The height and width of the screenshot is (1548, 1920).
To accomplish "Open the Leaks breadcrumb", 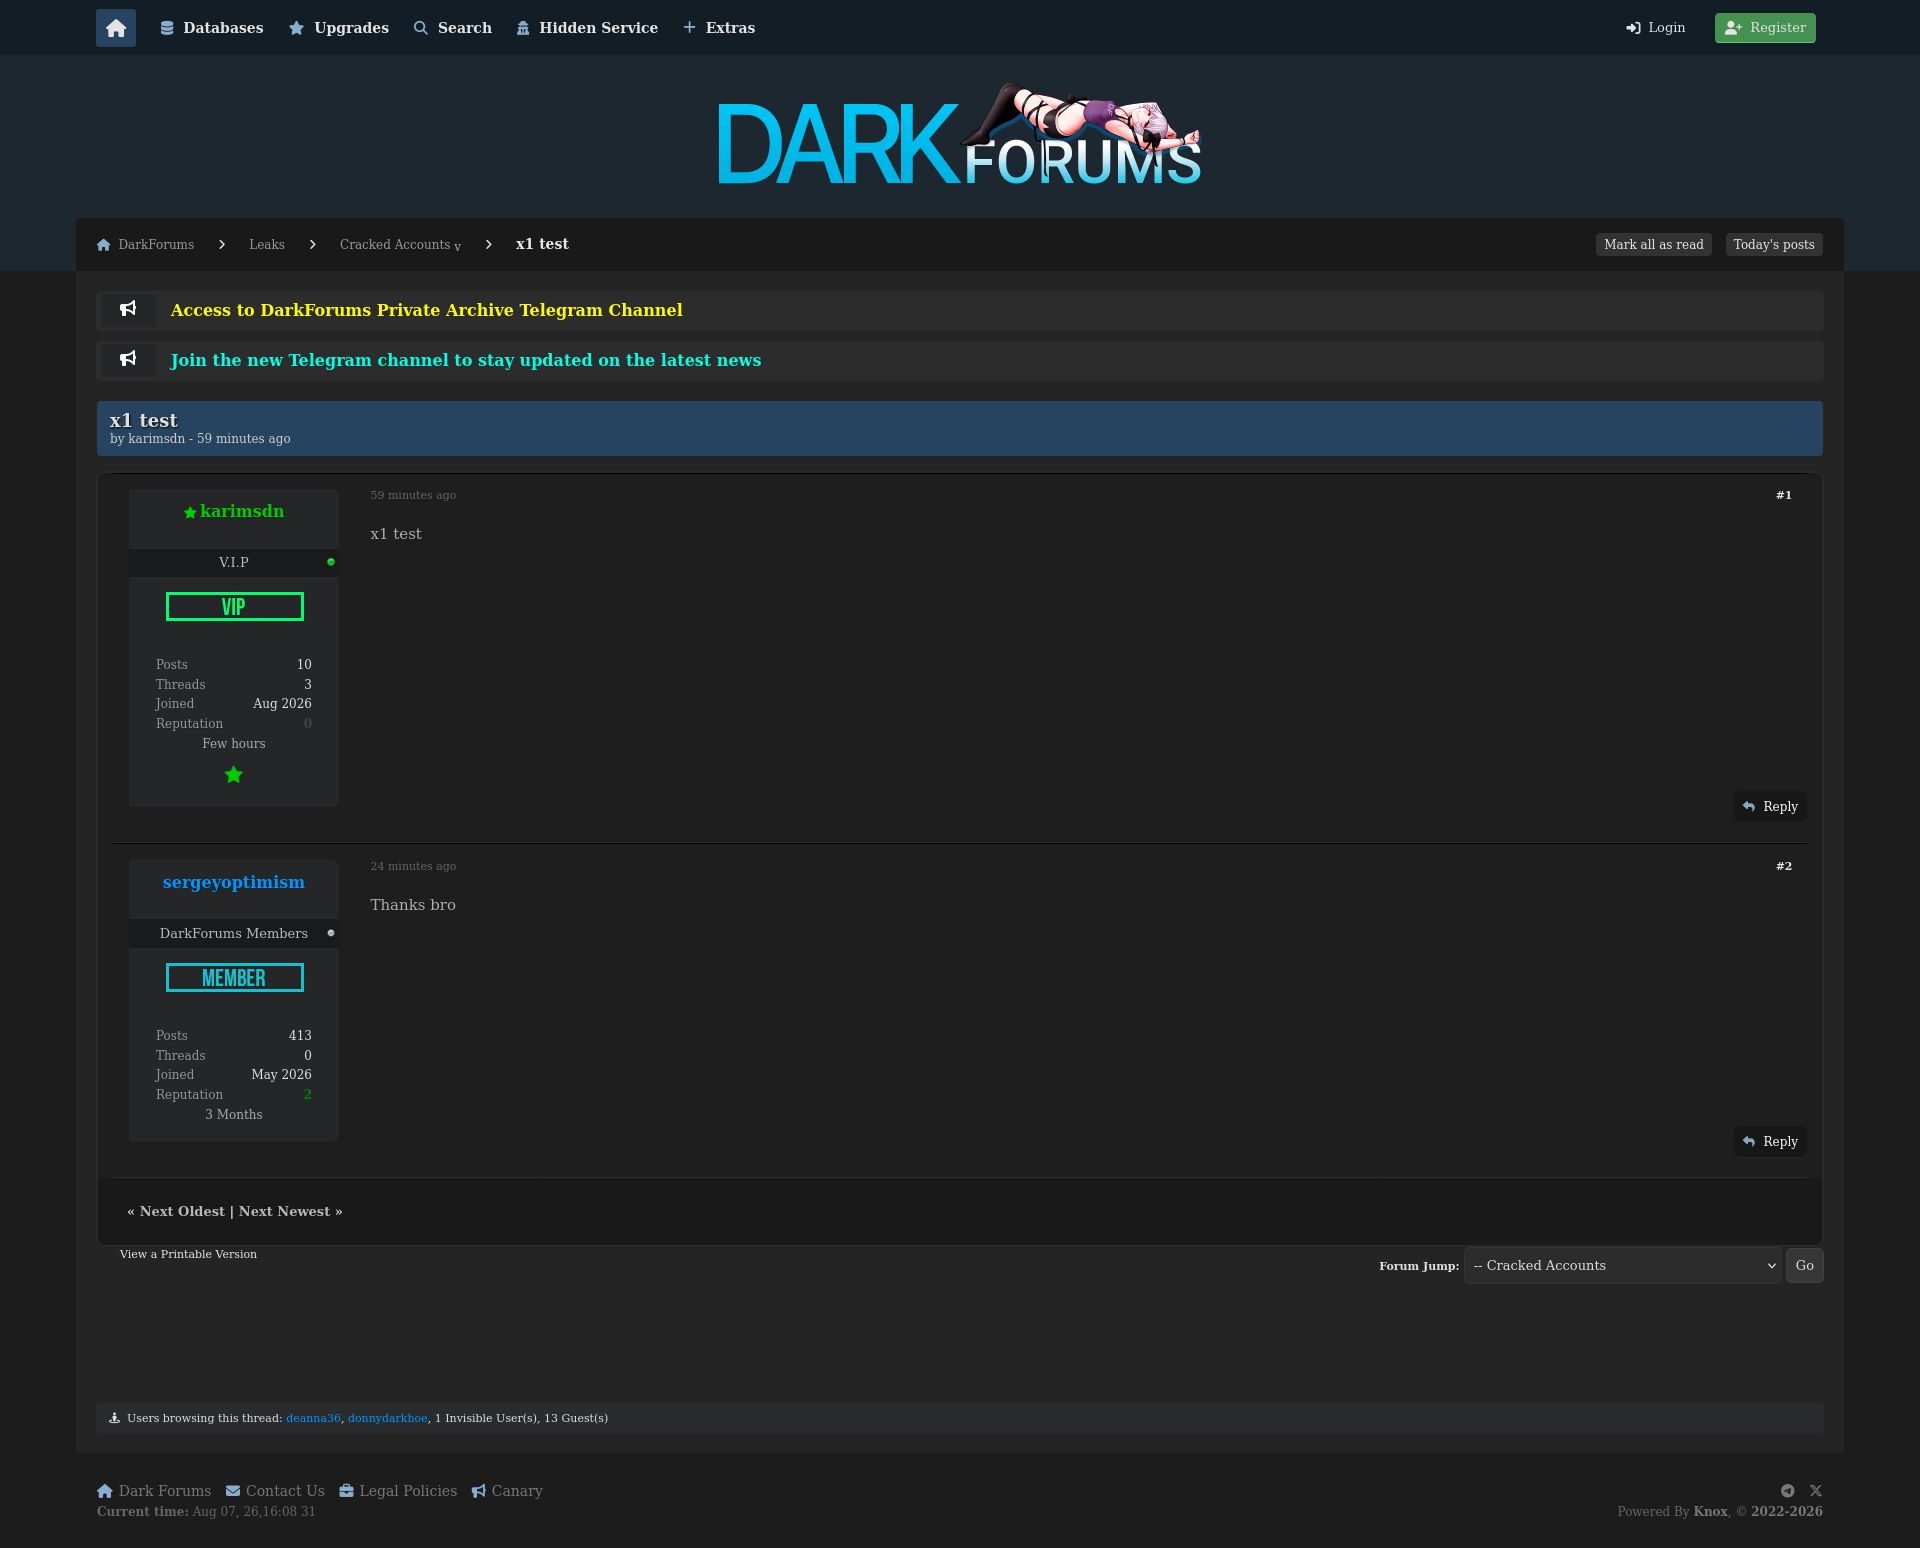I will click(267, 245).
